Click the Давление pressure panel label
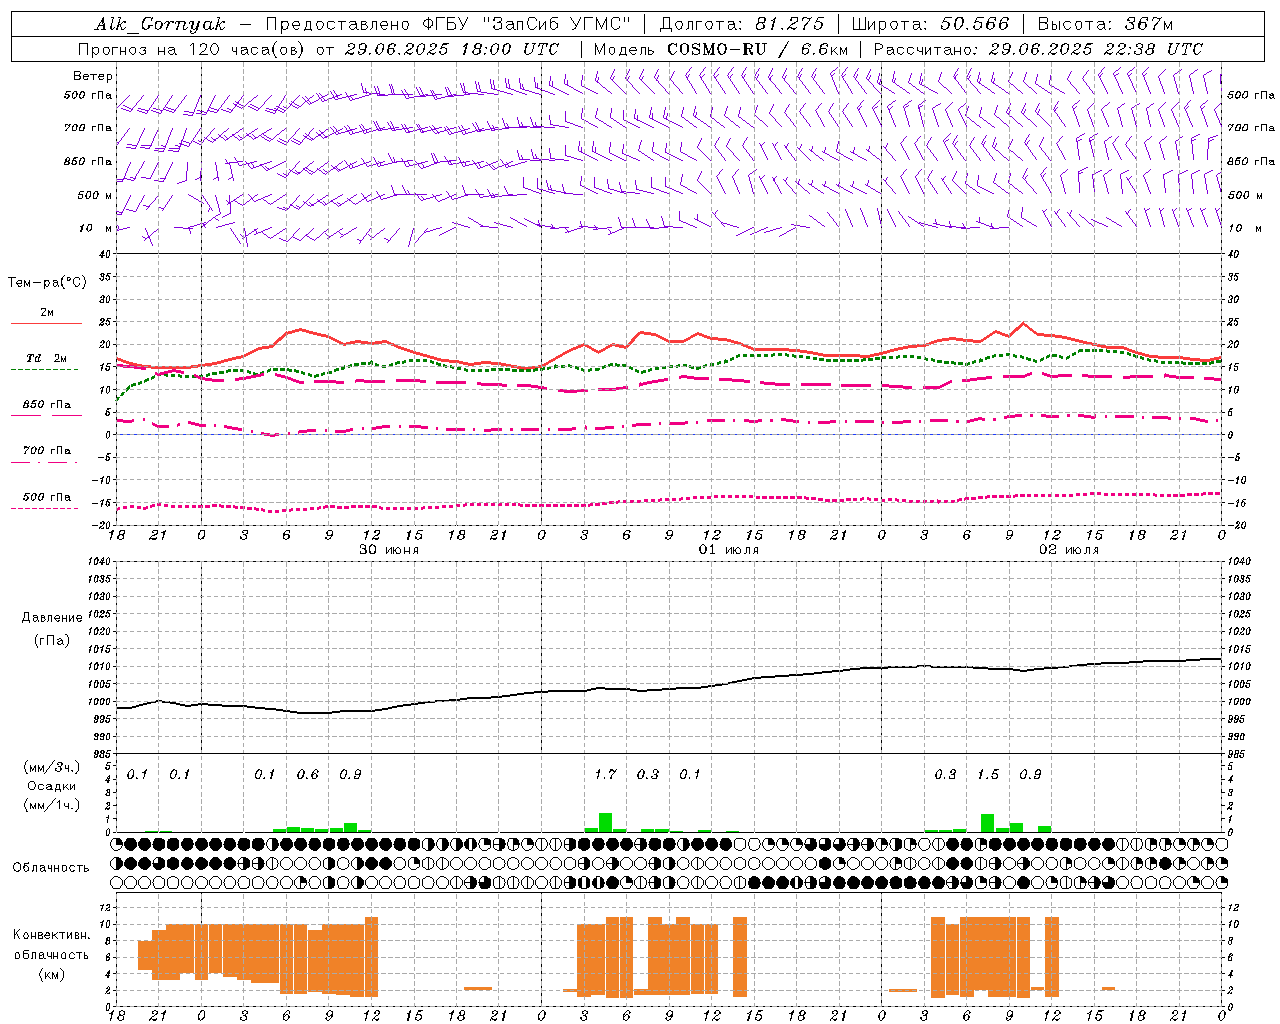This screenshot has height=1024, width=1280. pos(52,618)
